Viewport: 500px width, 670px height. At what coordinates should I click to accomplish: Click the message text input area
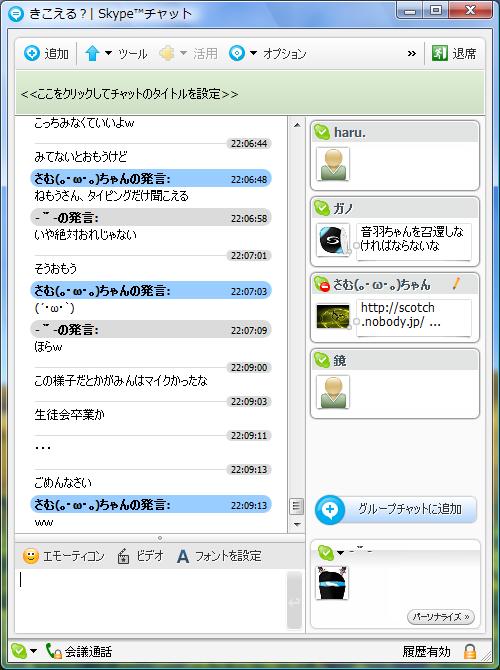click(151, 600)
